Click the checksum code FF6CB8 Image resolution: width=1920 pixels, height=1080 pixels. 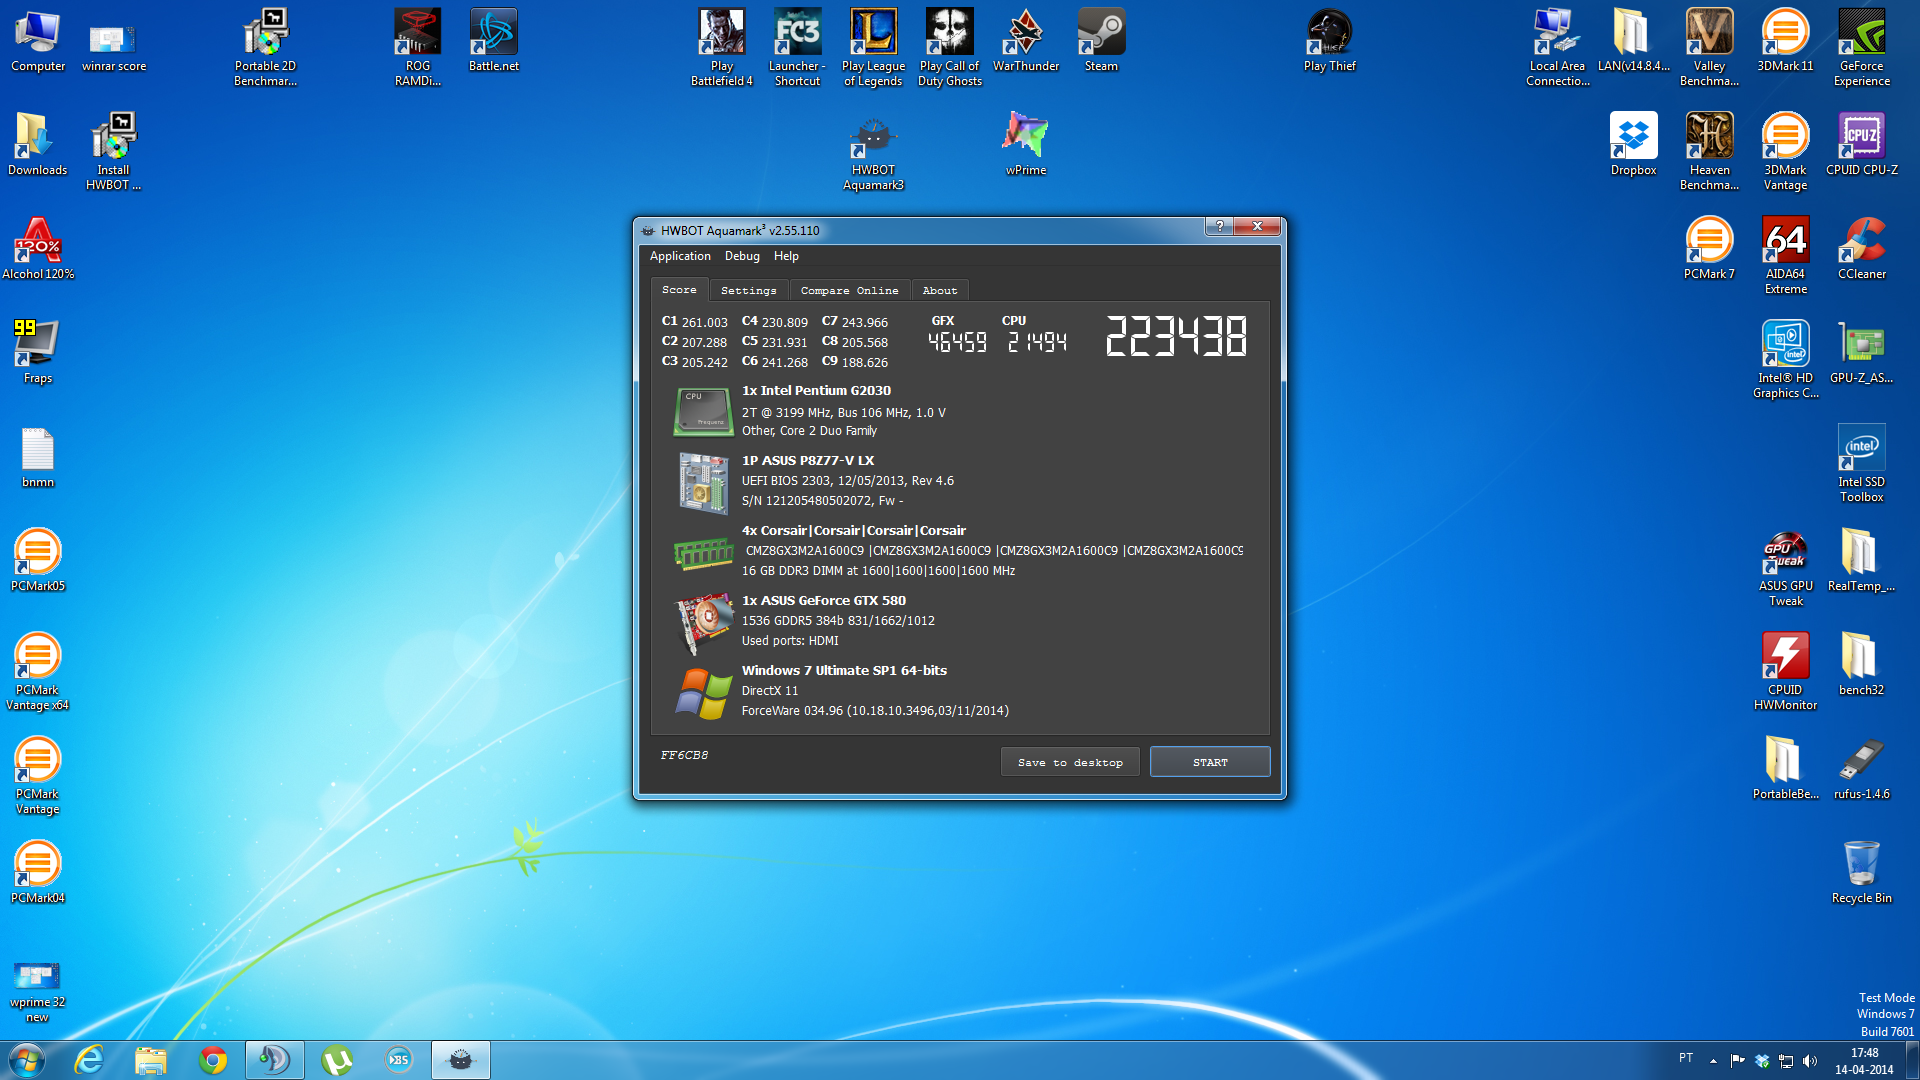pyautogui.click(x=684, y=755)
